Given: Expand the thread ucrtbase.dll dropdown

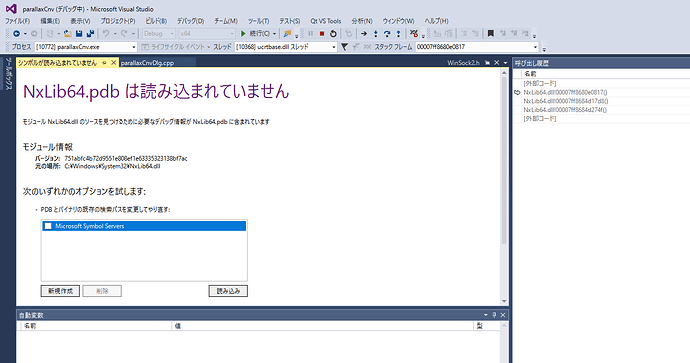Looking at the screenshot, I should 334,47.
